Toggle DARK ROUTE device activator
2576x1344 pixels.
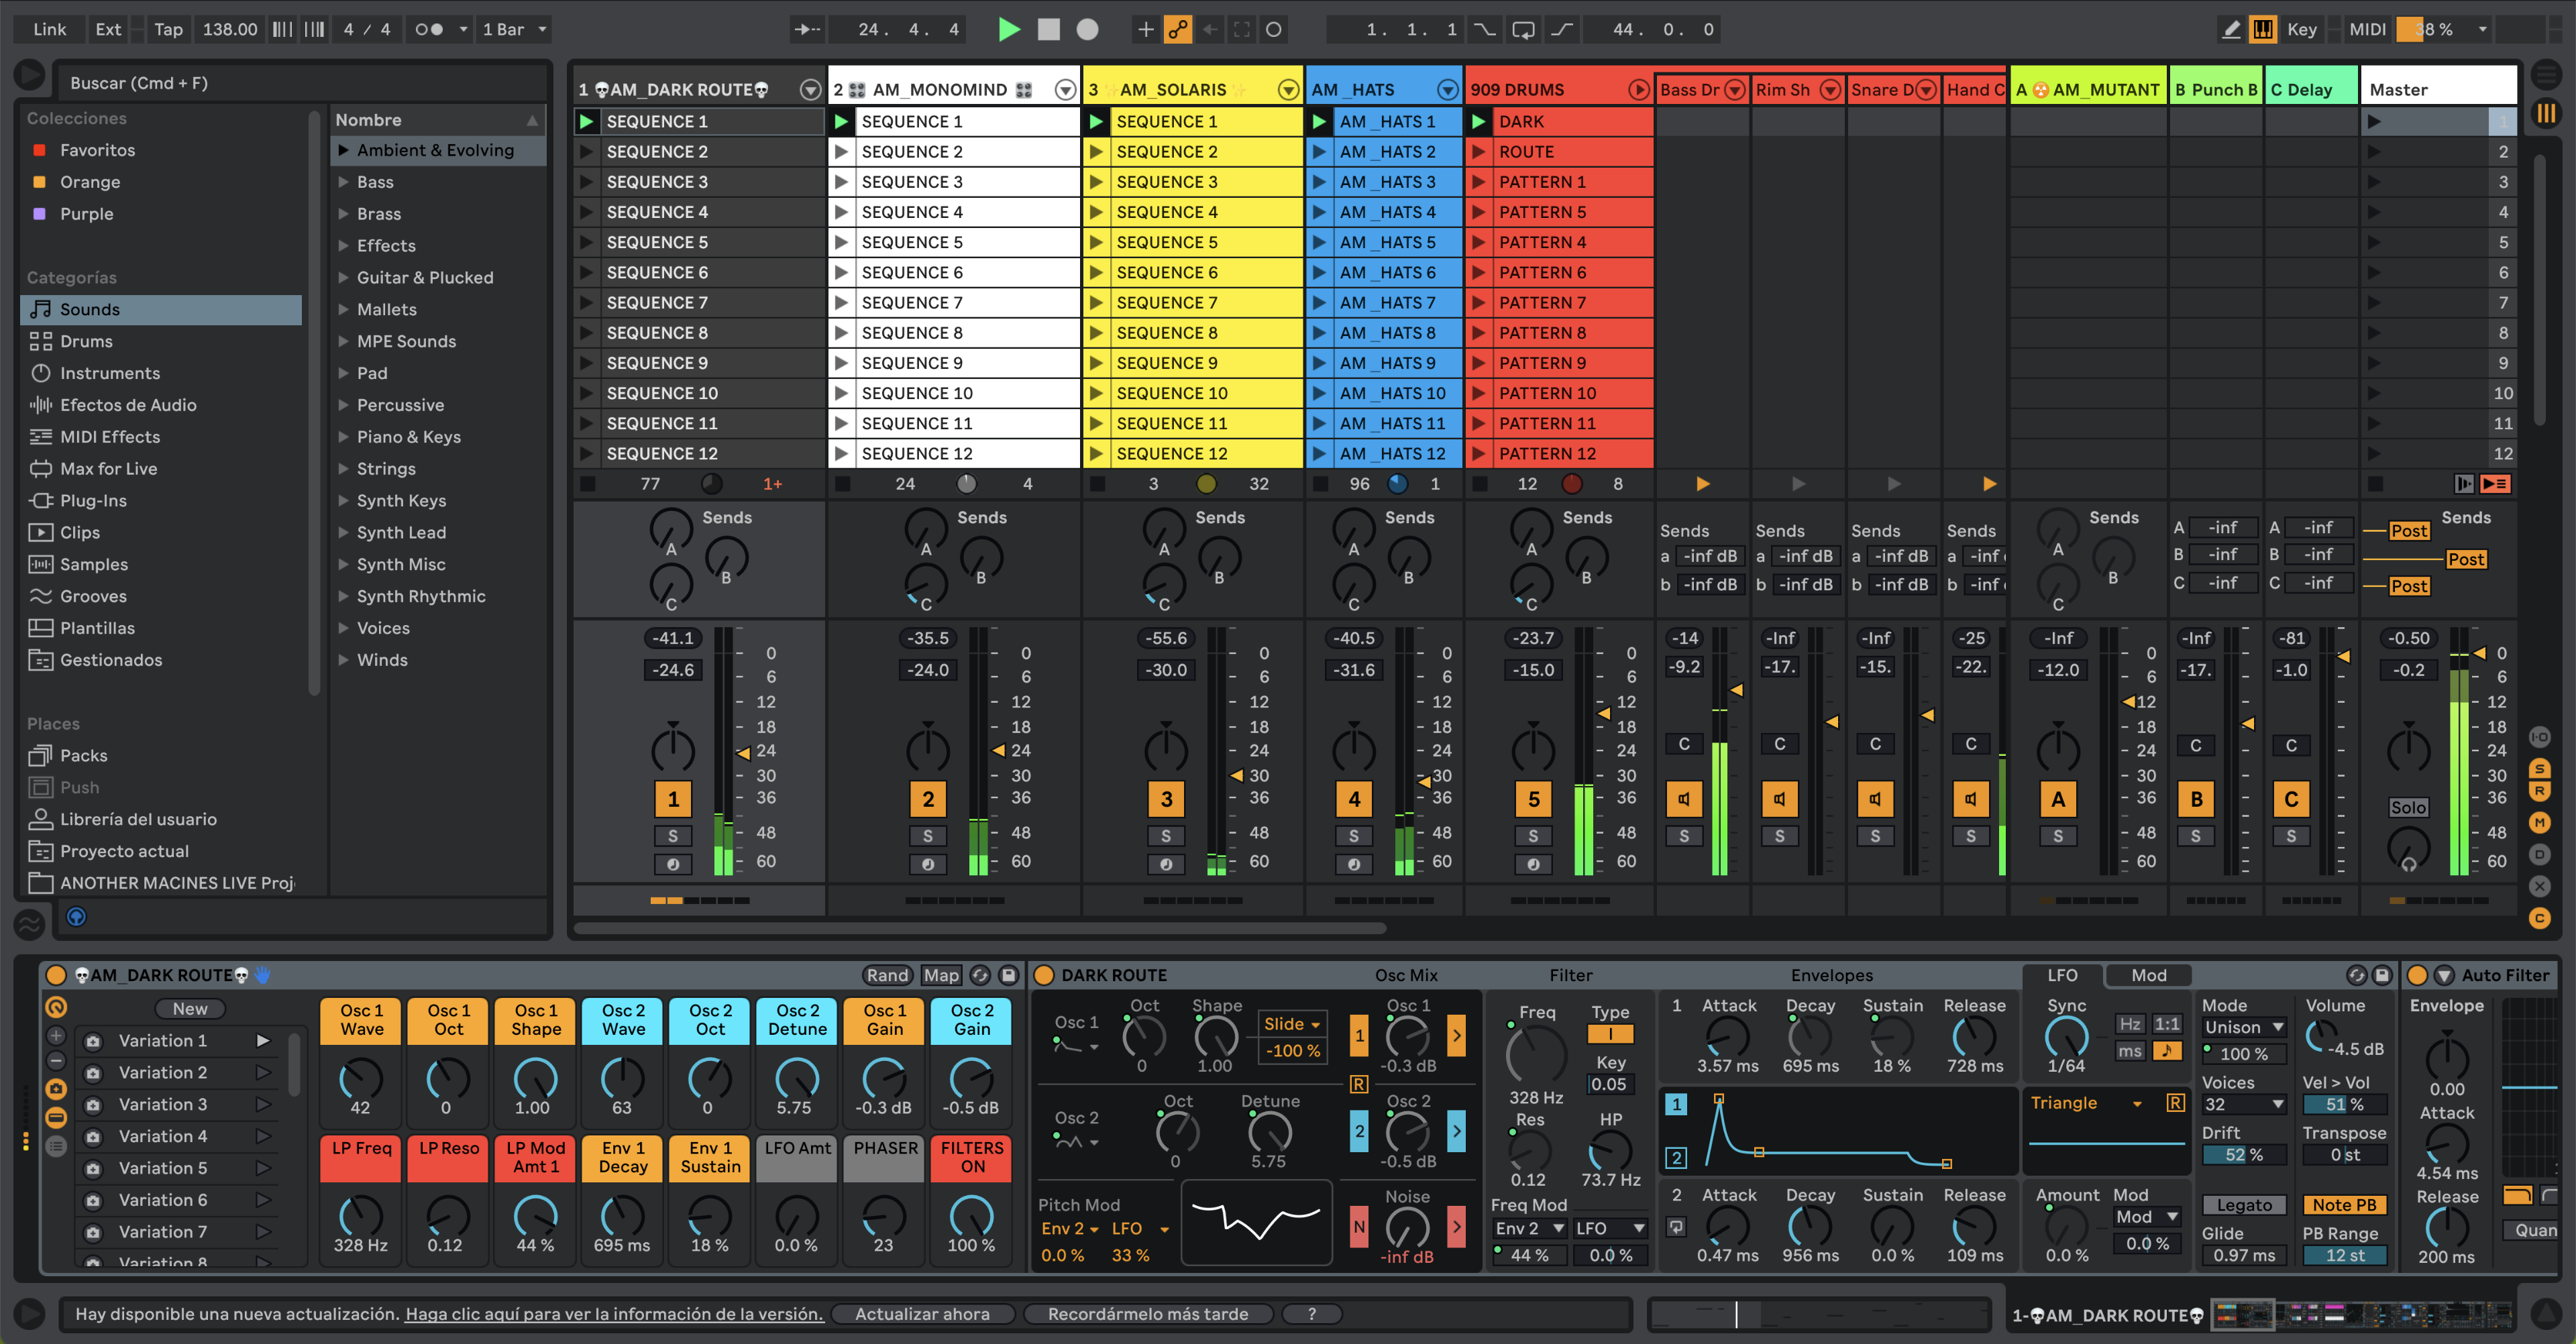pyautogui.click(x=1043, y=975)
